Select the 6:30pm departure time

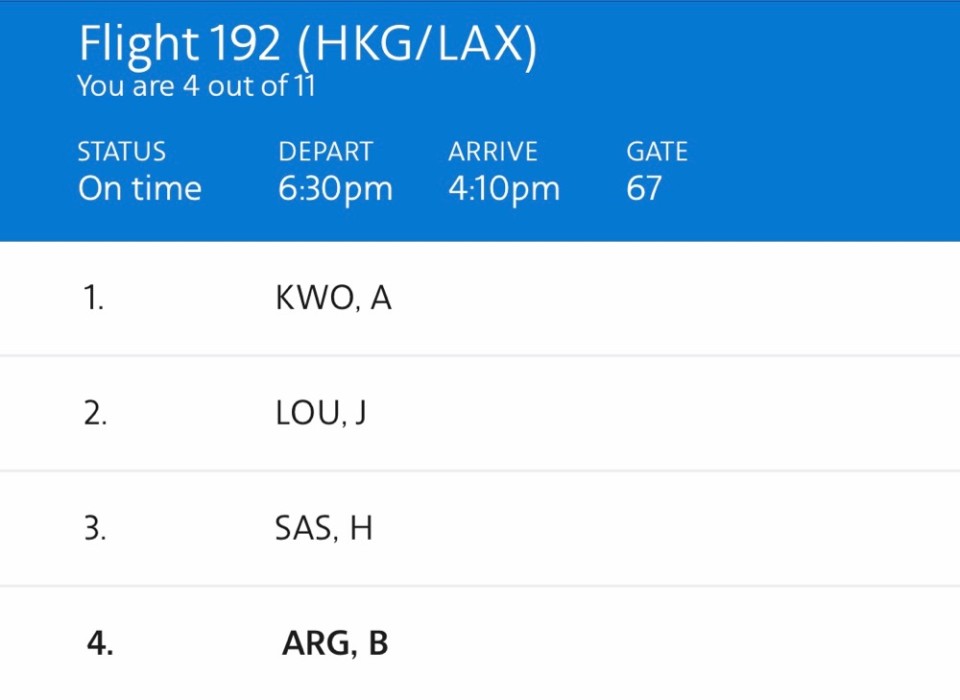pyautogui.click(x=334, y=189)
